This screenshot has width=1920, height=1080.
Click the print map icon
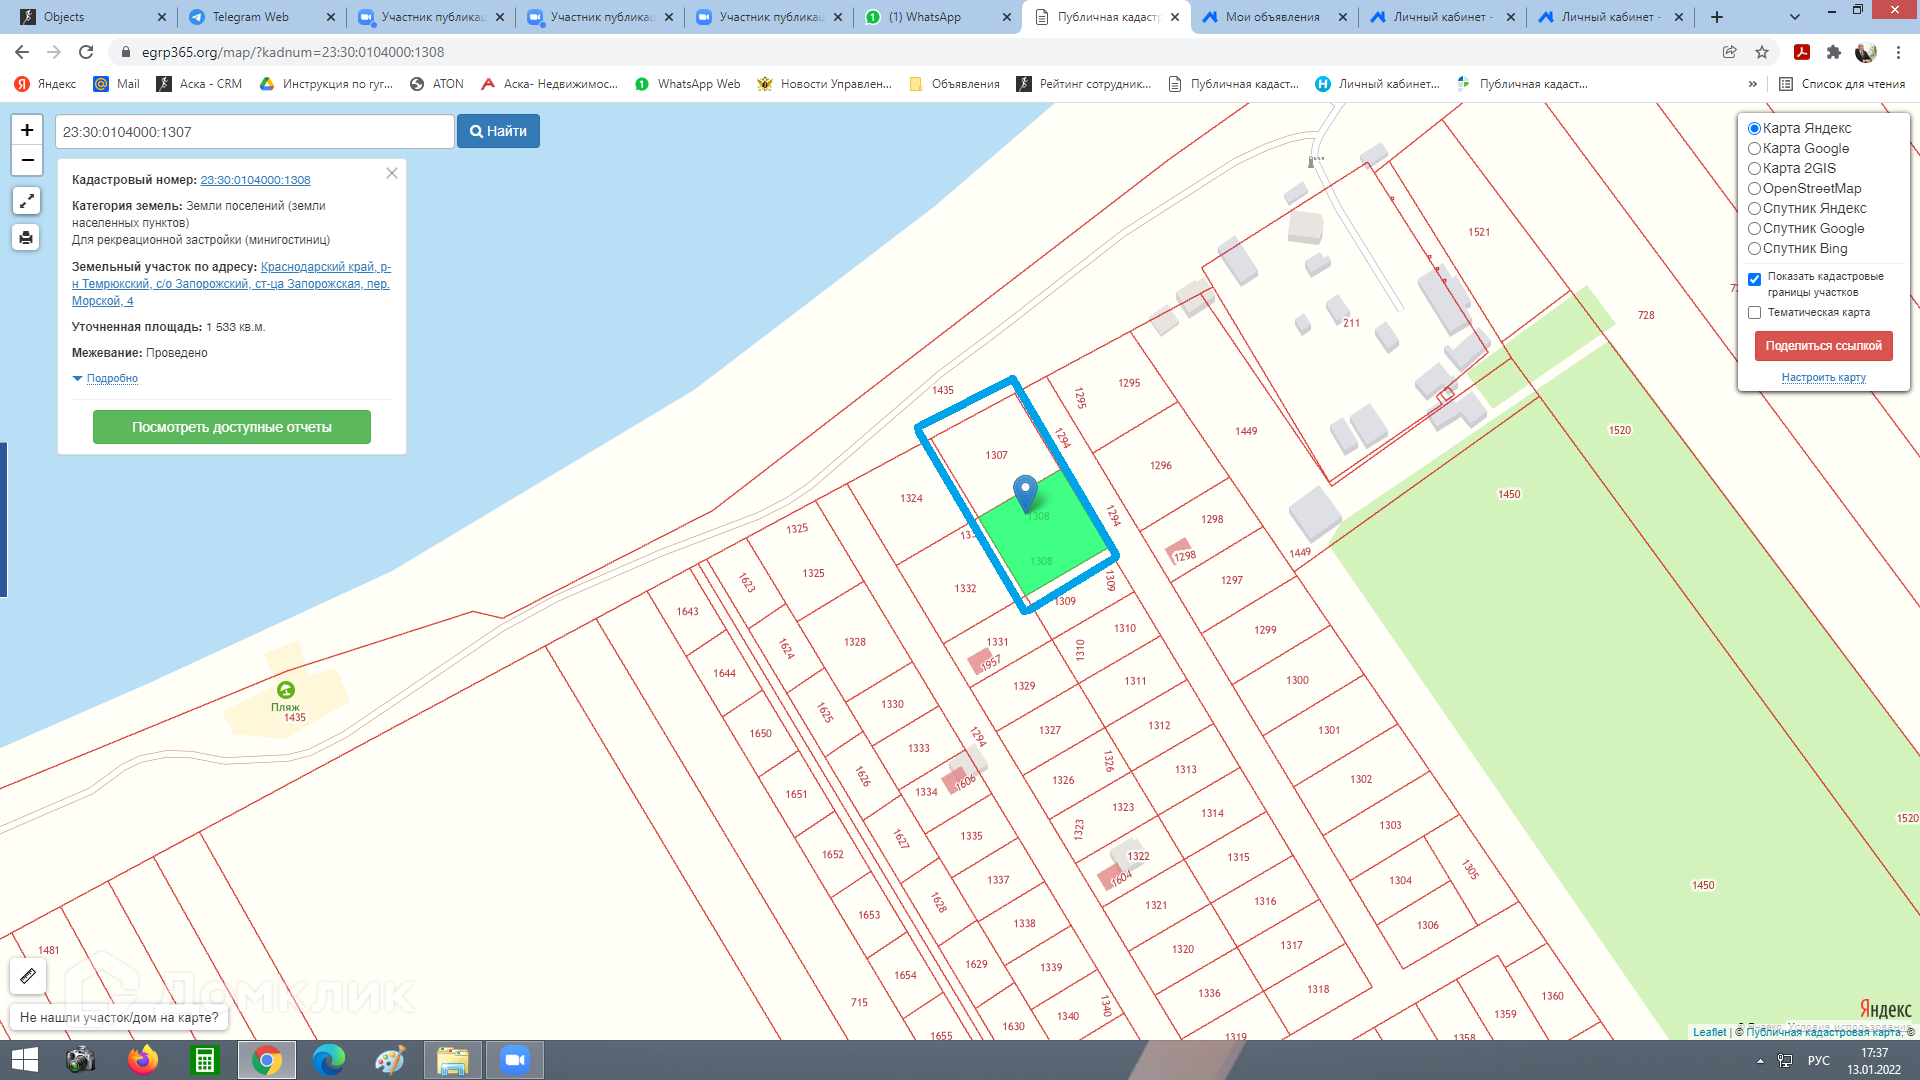coord(27,238)
